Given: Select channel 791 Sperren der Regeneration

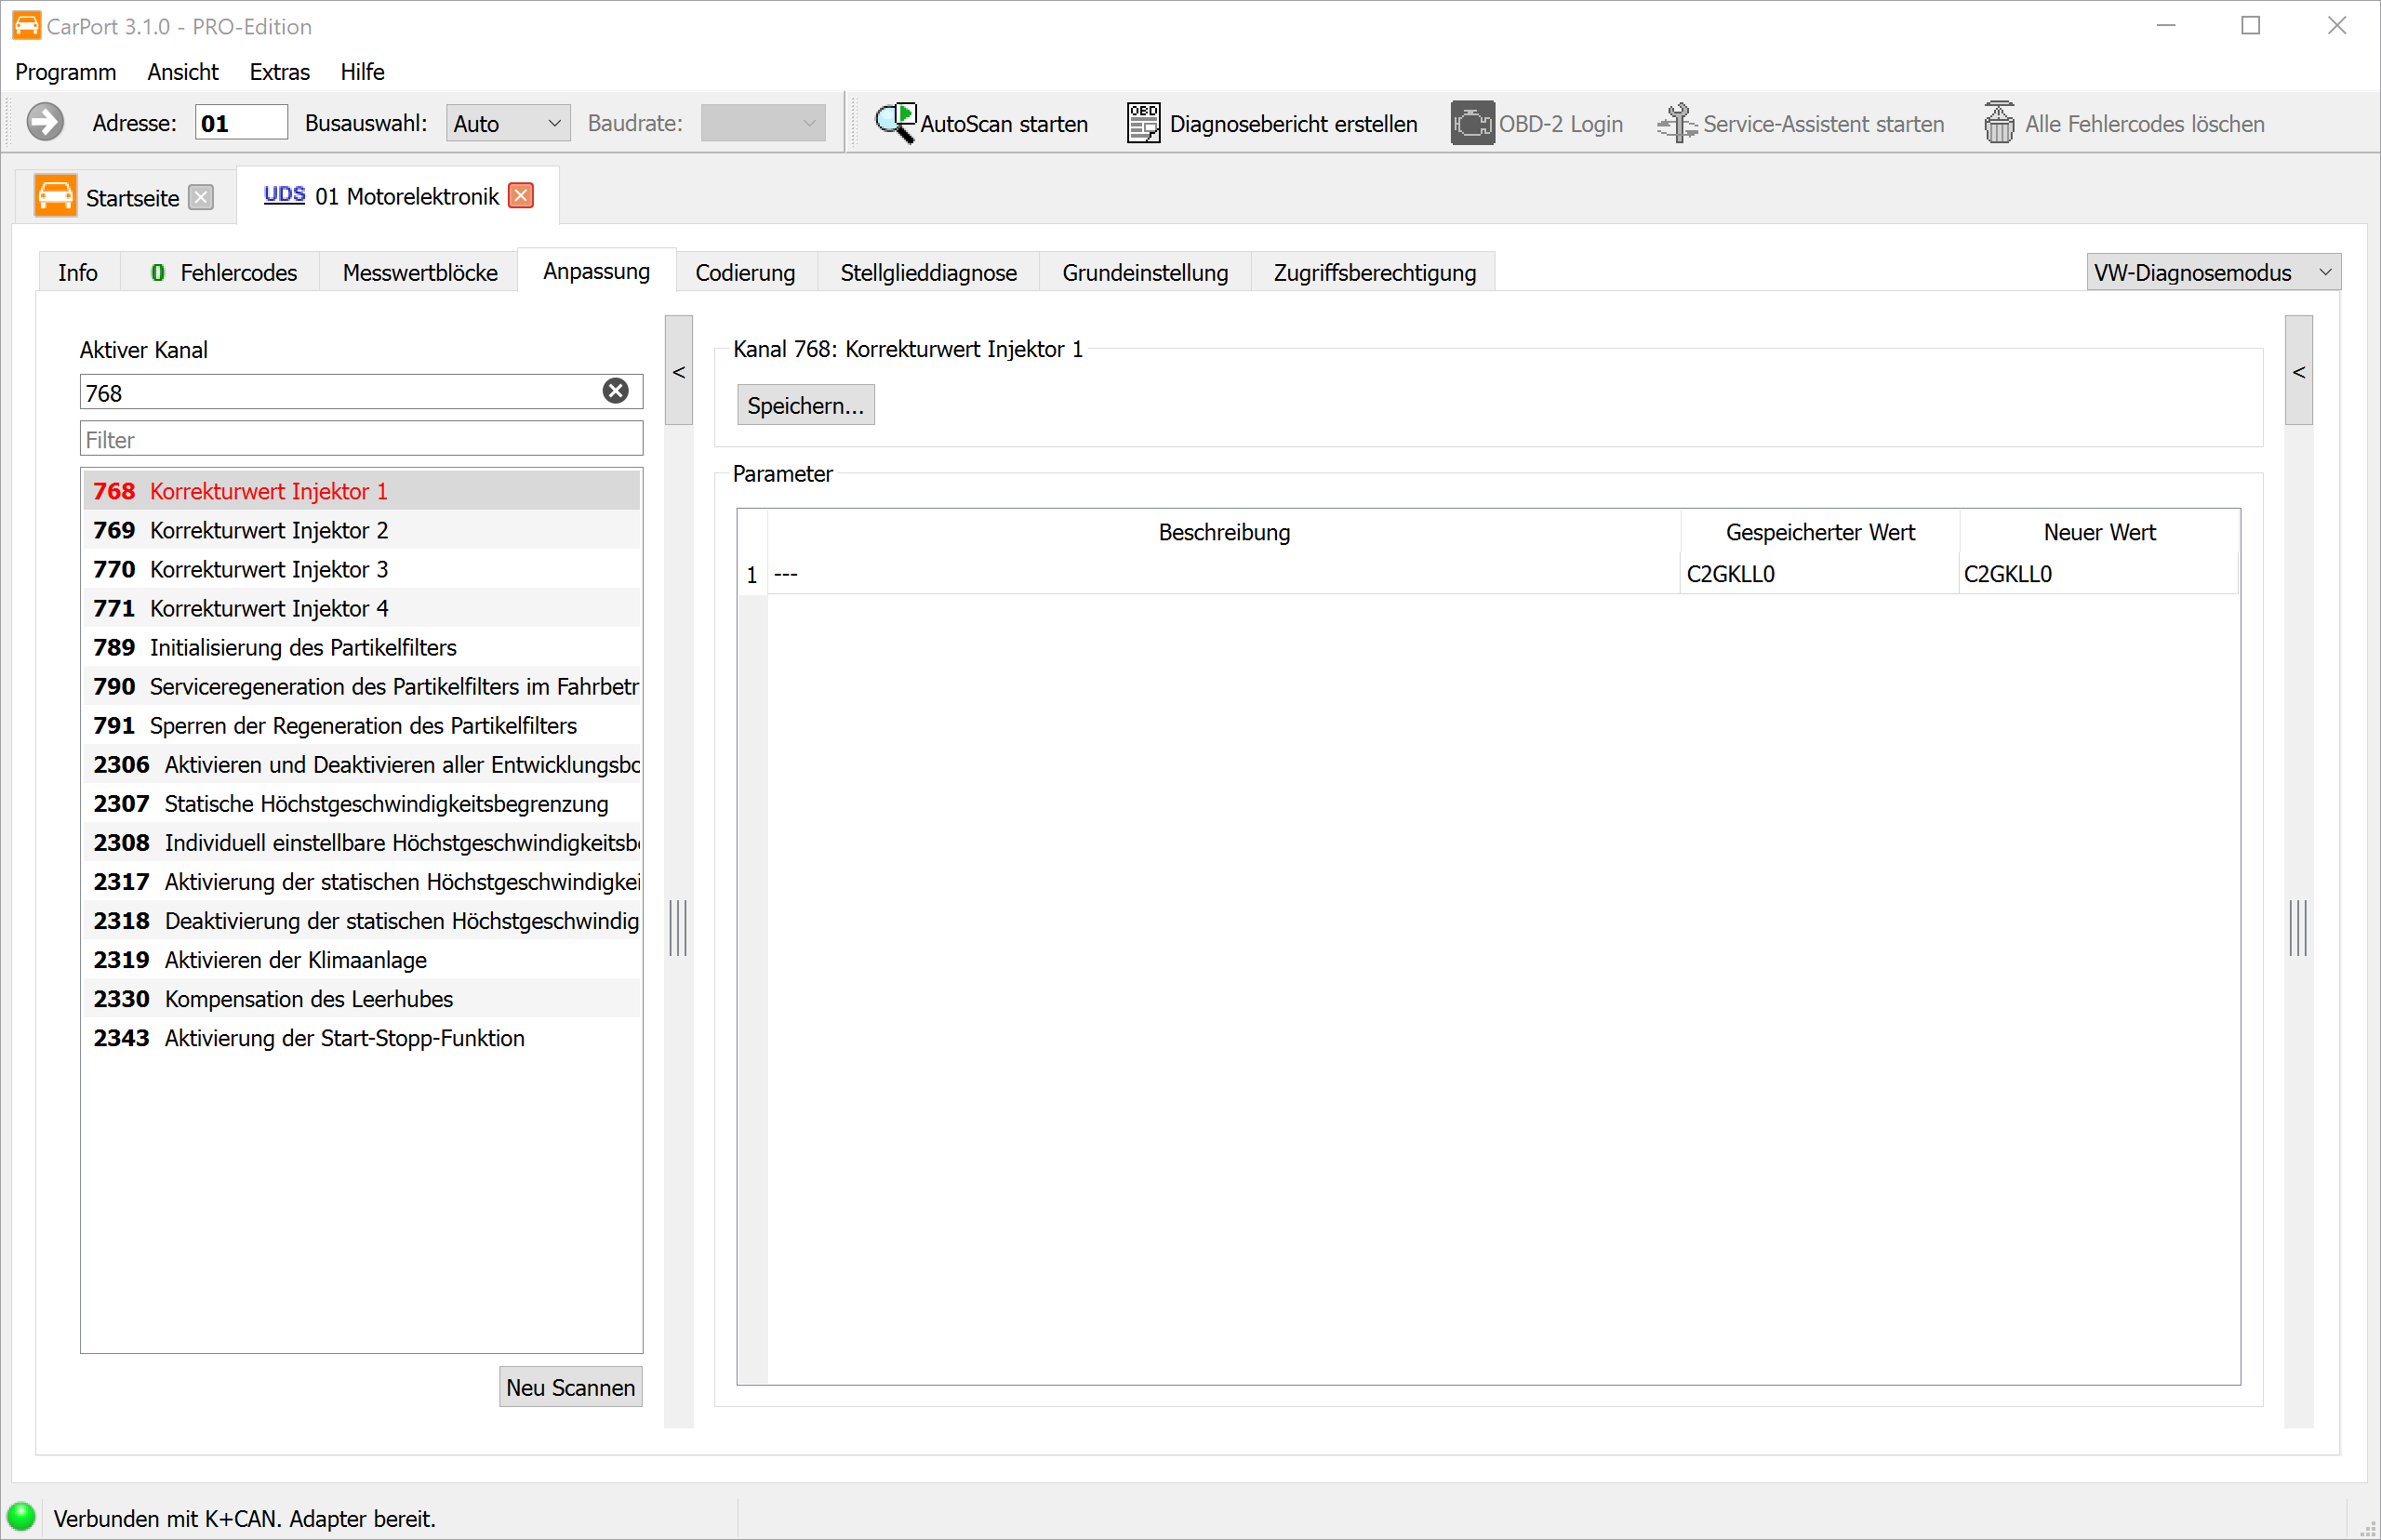Looking at the screenshot, I should (x=361, y=725).
